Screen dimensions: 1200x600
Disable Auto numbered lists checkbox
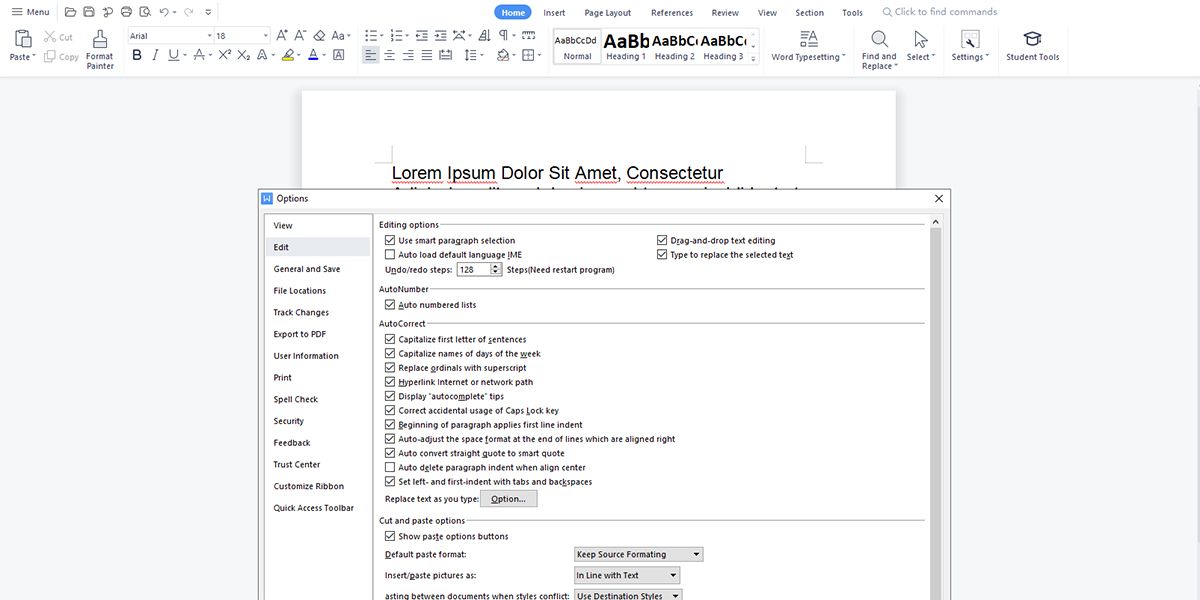(390, 305)
